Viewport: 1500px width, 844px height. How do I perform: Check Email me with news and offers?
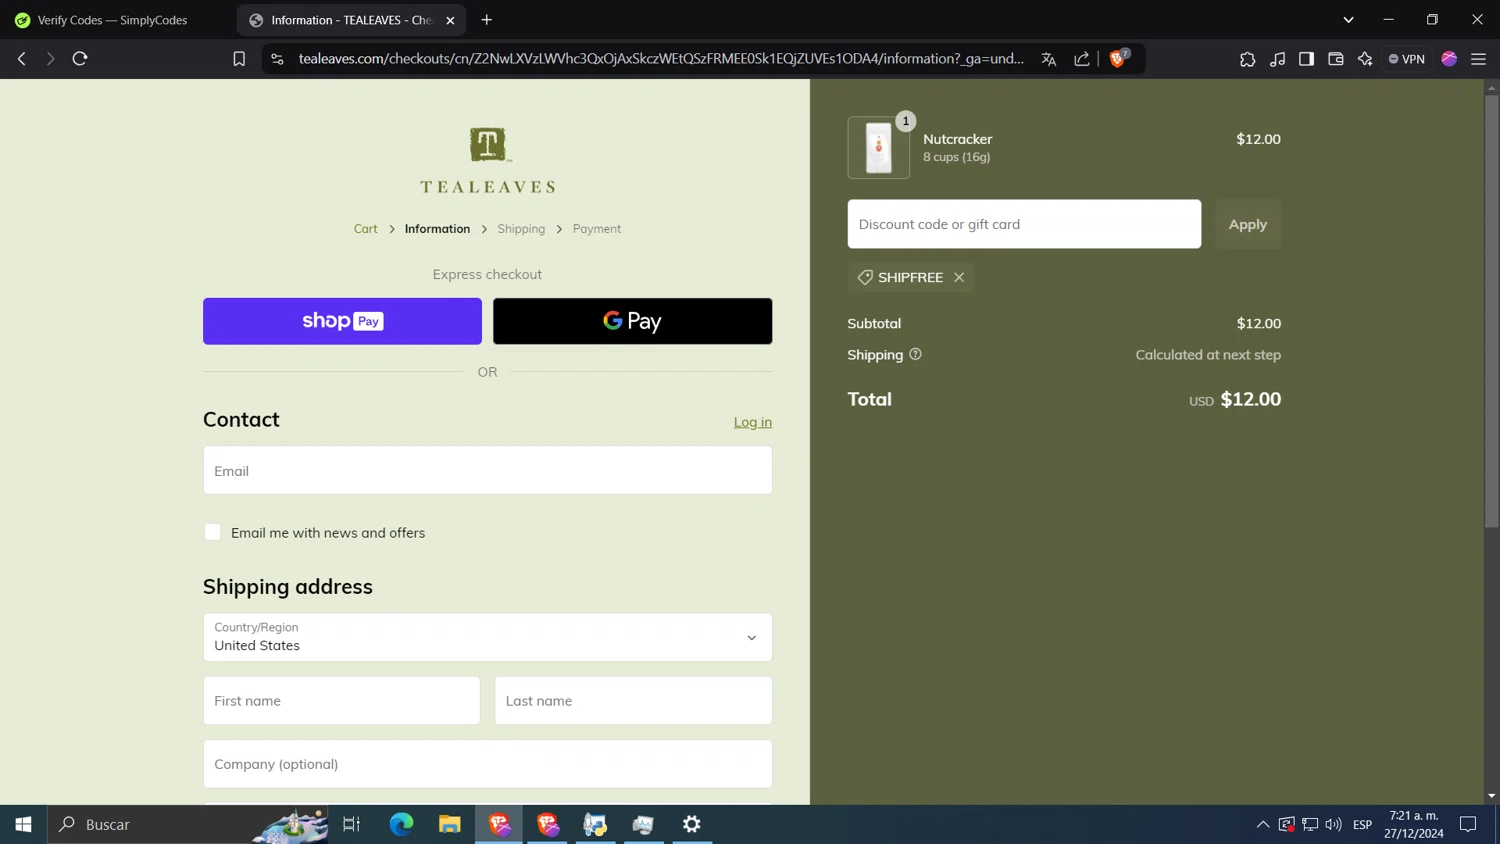click(x=212, y=532)
